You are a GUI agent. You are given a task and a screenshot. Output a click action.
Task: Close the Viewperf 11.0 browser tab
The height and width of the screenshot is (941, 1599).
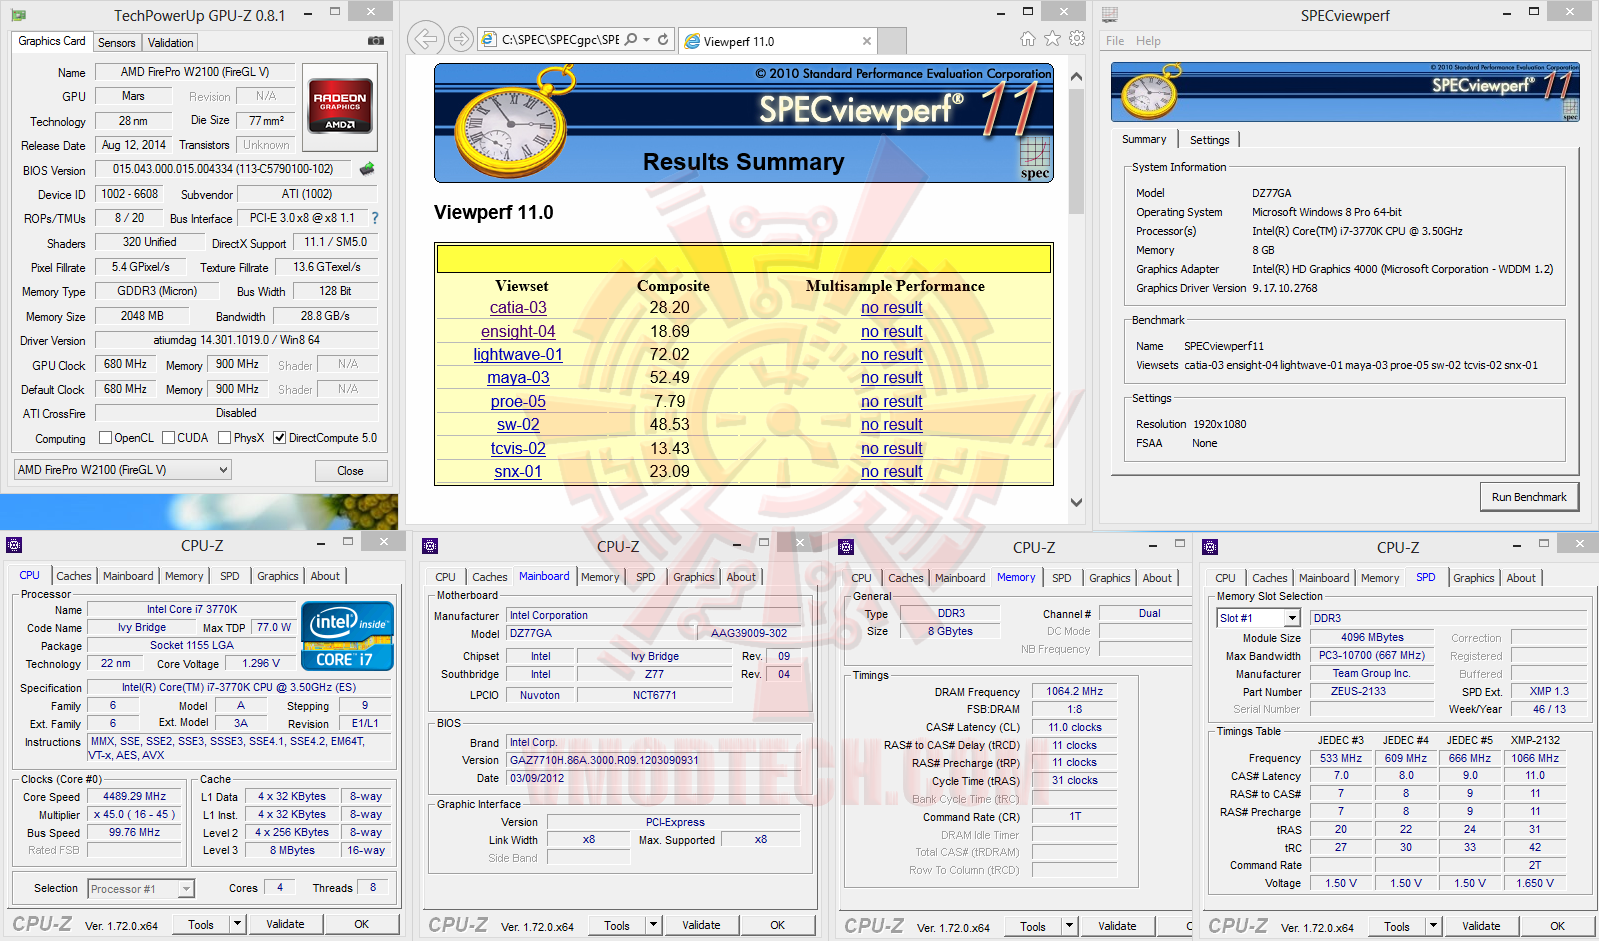pyautogui.click(x=866, y=41)
